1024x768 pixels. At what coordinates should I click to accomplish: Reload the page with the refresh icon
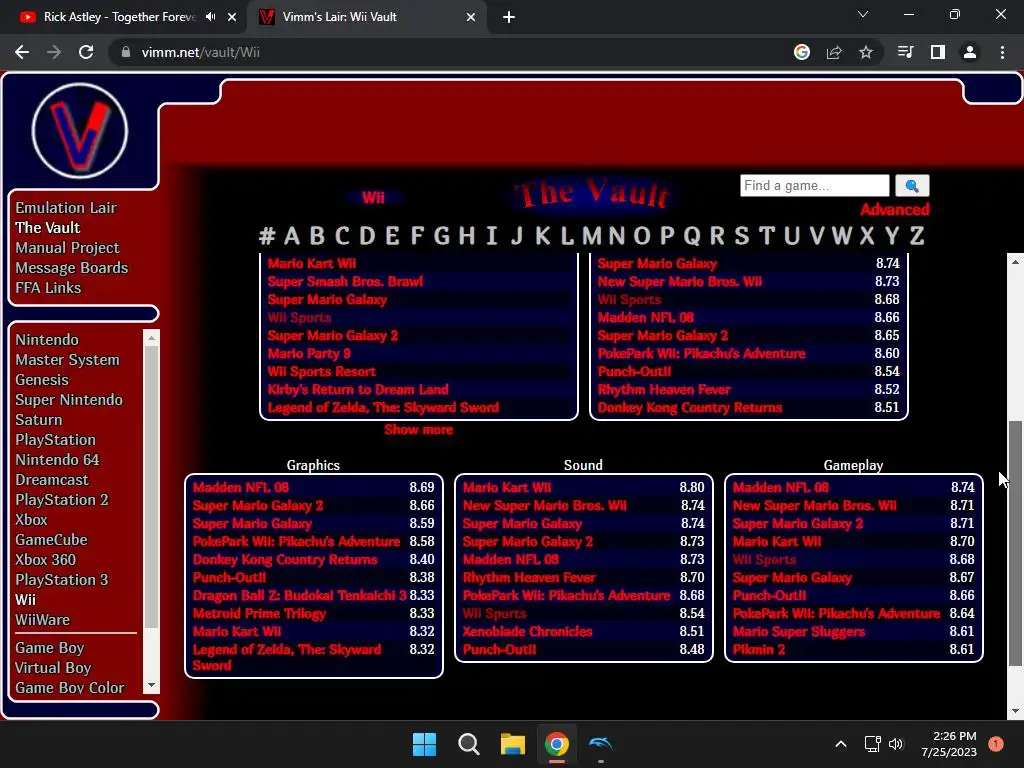86,52
